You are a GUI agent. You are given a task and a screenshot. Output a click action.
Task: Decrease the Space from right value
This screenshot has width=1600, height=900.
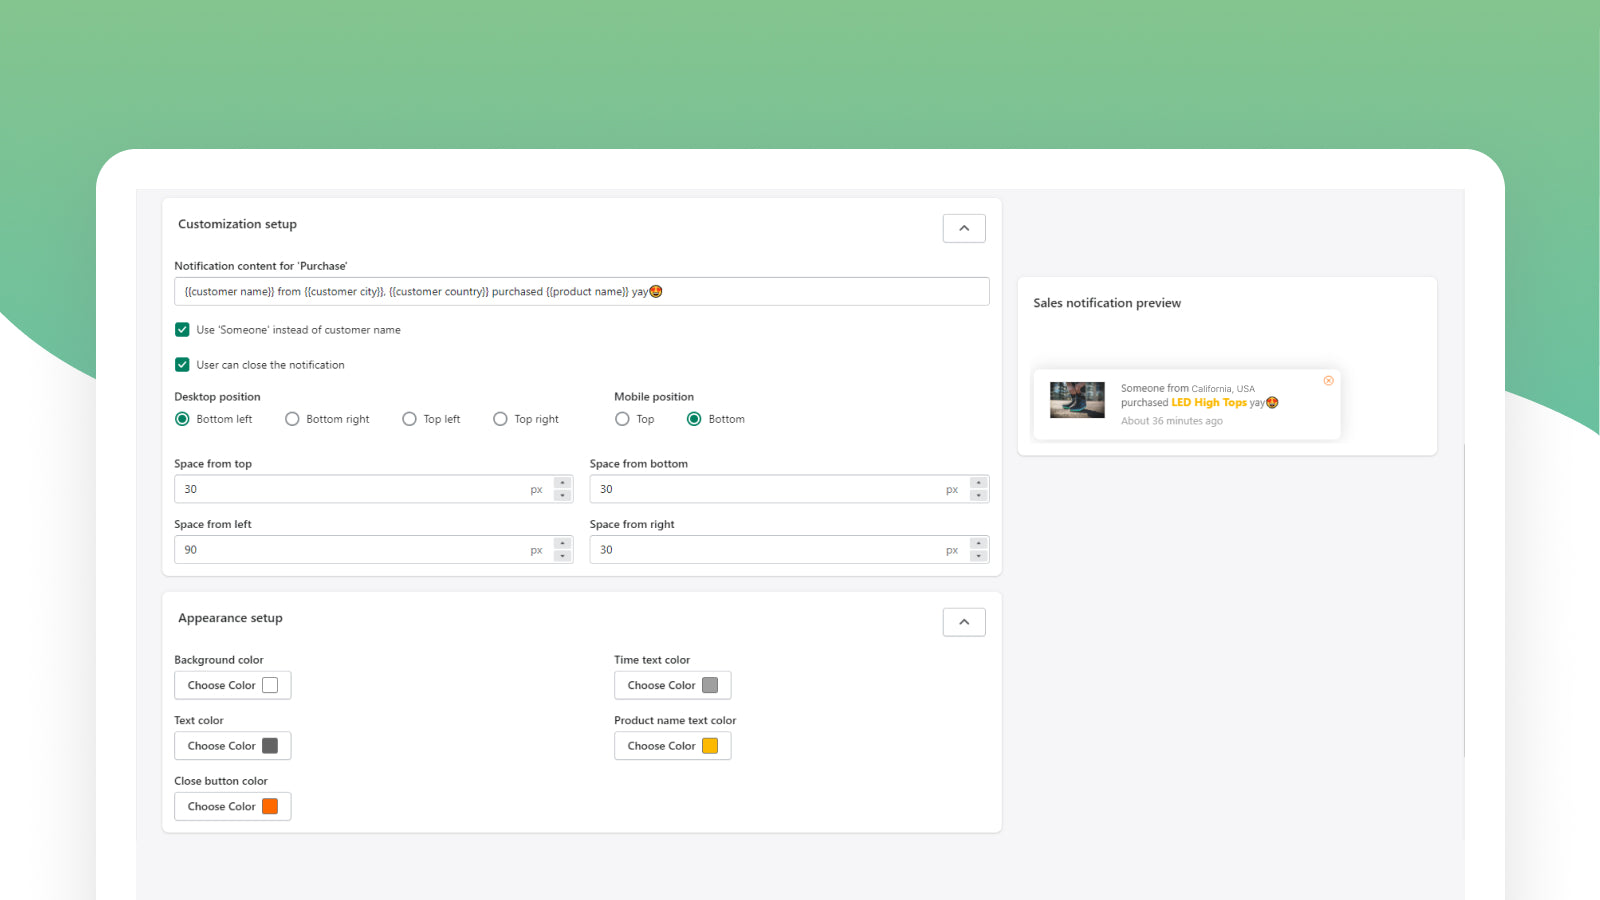978,556
